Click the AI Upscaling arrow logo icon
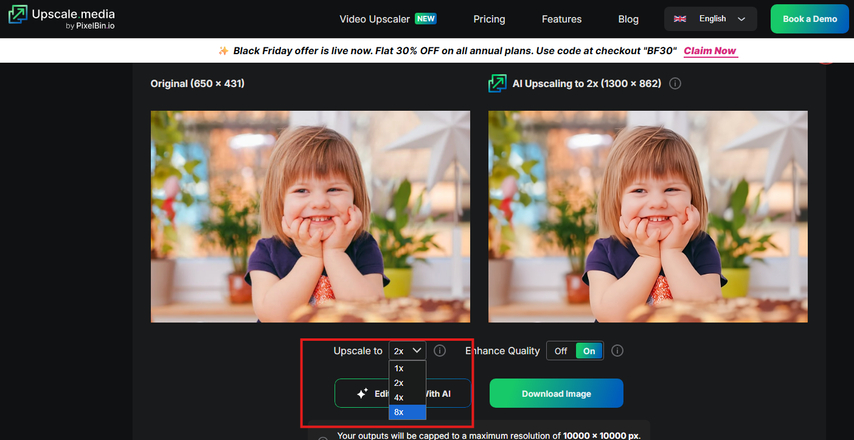This screenshot has width=854, height=440. 497,83
